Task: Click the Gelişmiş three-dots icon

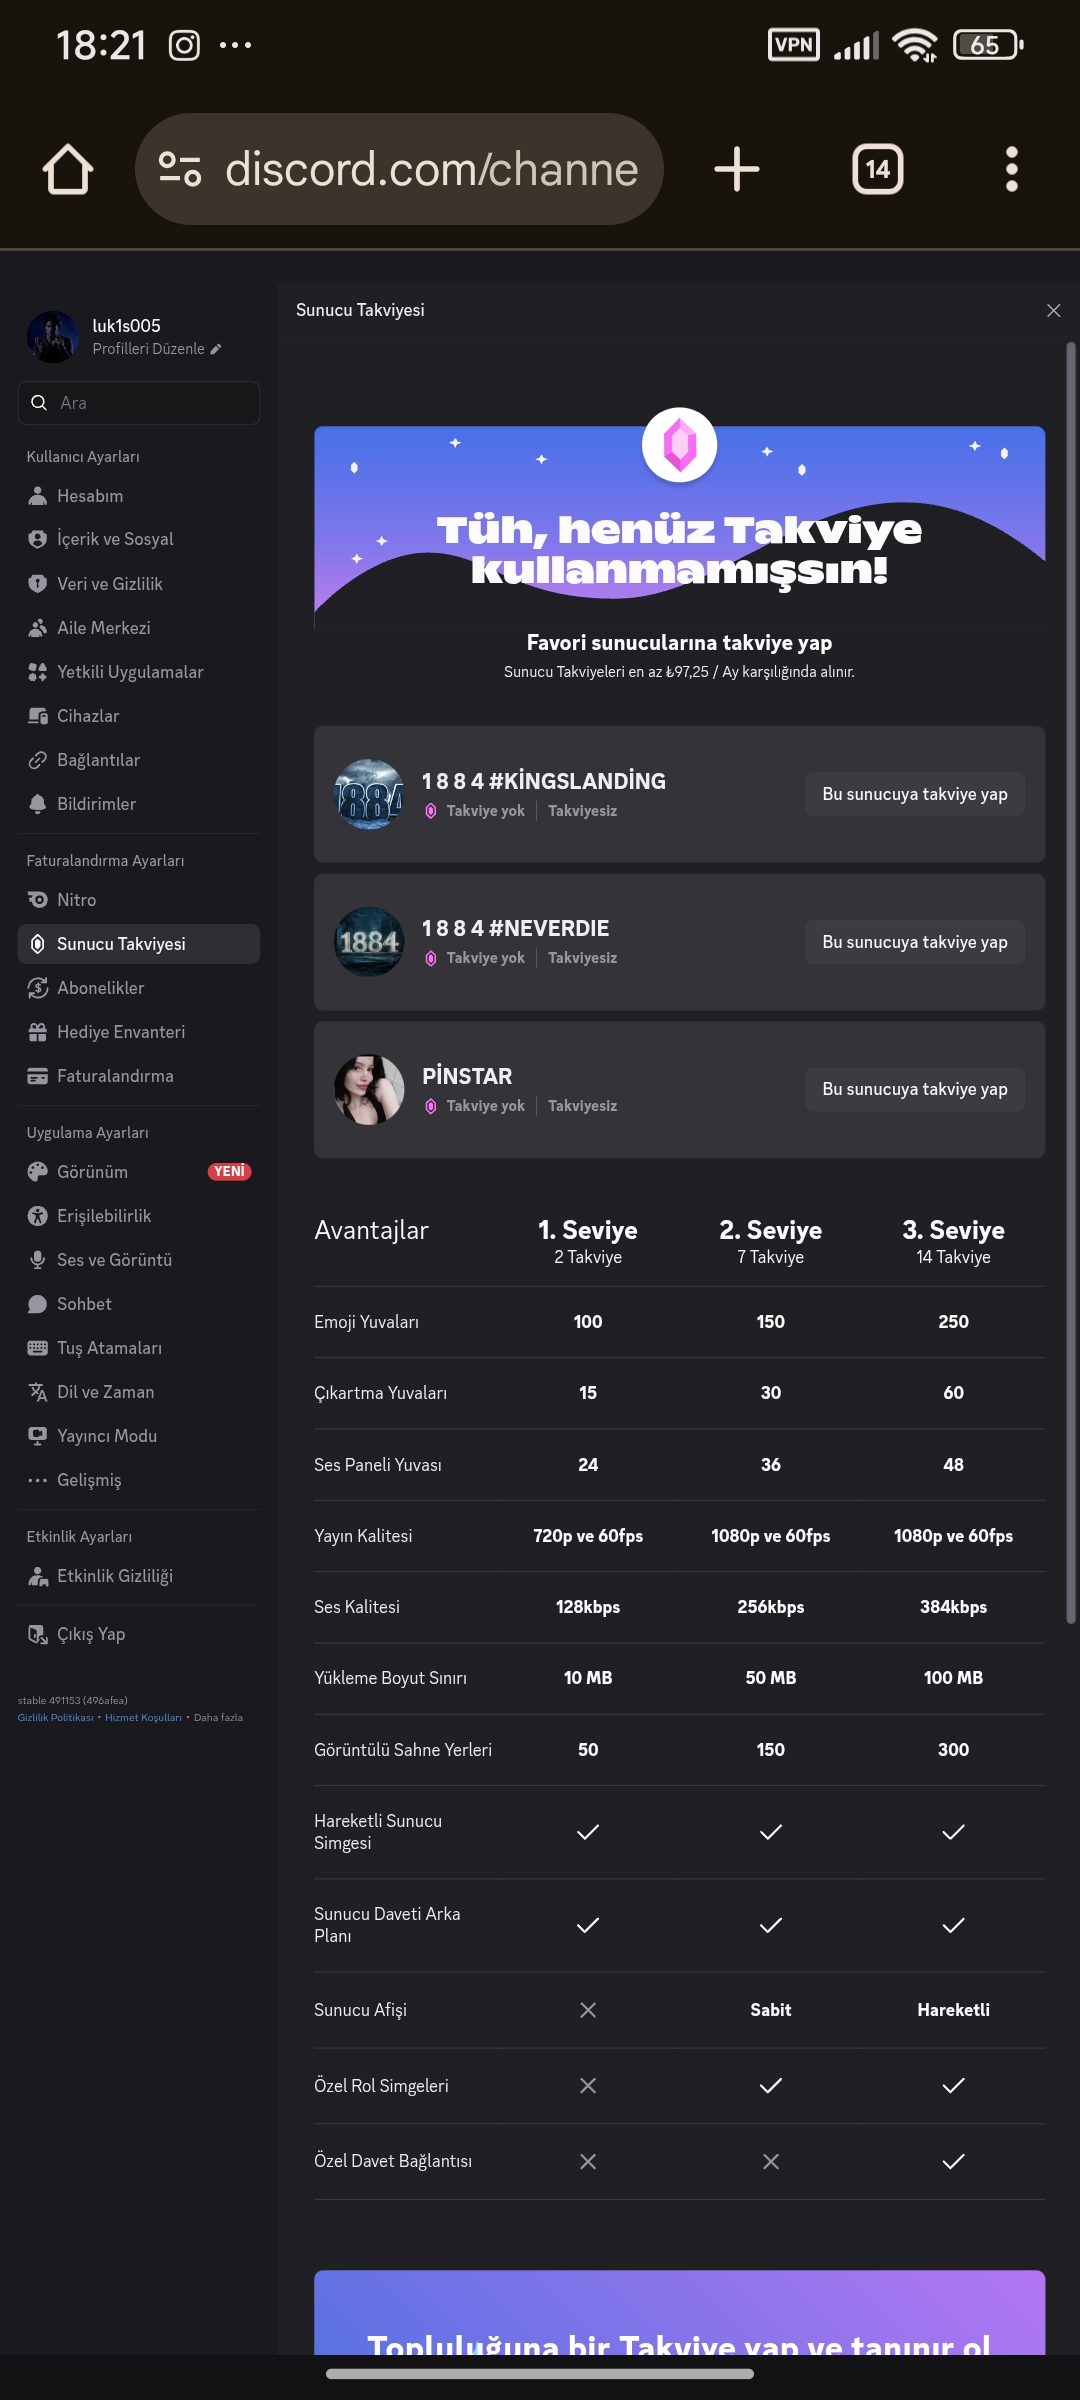Action: click(37, 1480)
